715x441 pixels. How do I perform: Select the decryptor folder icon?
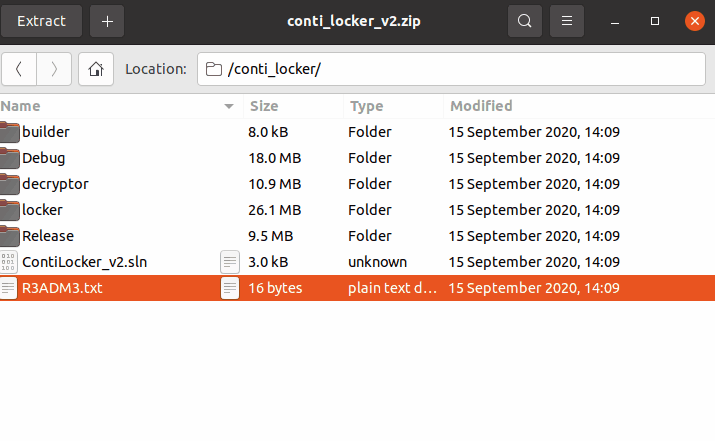tap(10, 184)
